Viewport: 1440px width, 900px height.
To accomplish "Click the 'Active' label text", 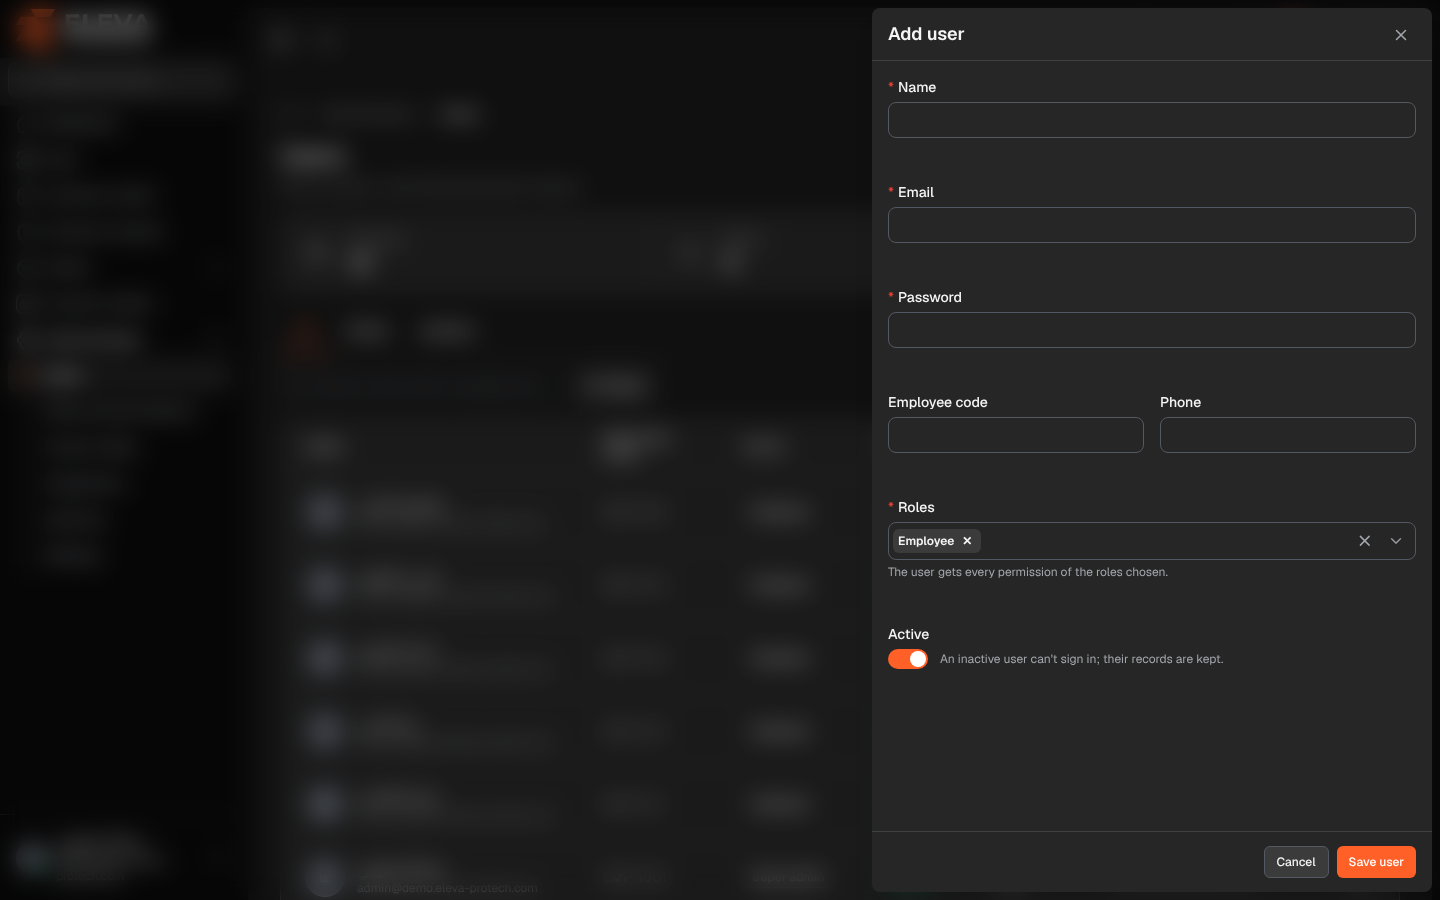I will 908,634.
